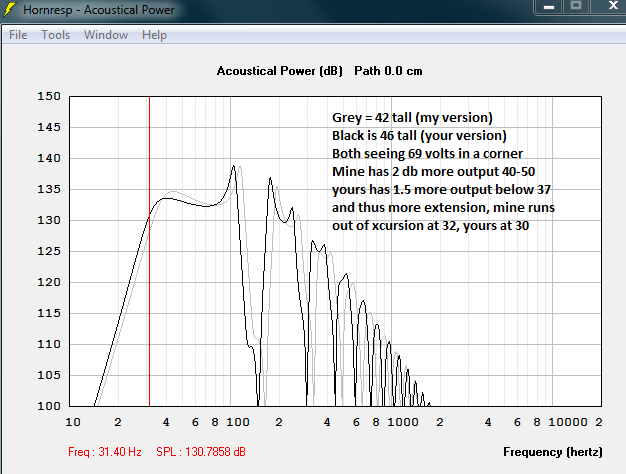Open the Help menu

[154, 35]
